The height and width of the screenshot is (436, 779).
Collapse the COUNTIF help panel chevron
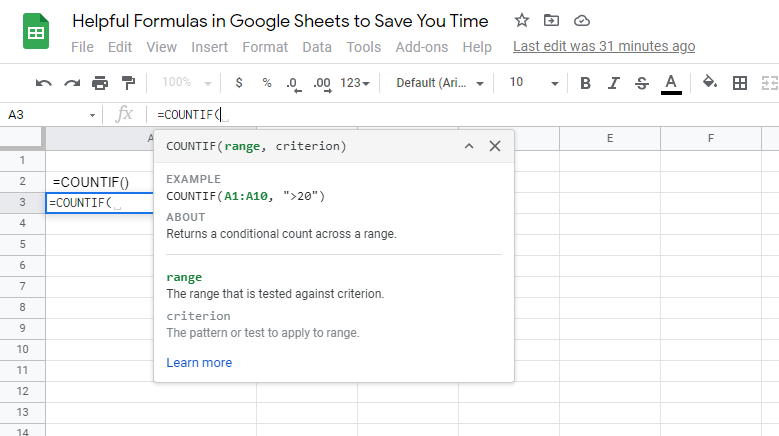pos(469,146)
